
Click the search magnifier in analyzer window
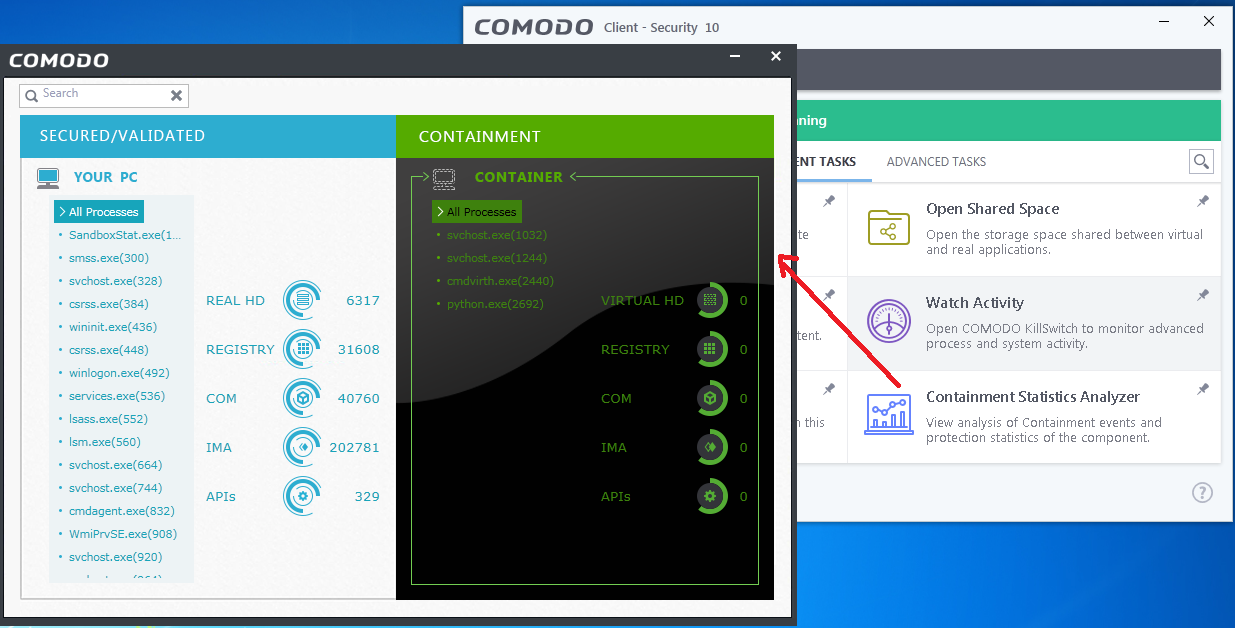tap(31, 95)
